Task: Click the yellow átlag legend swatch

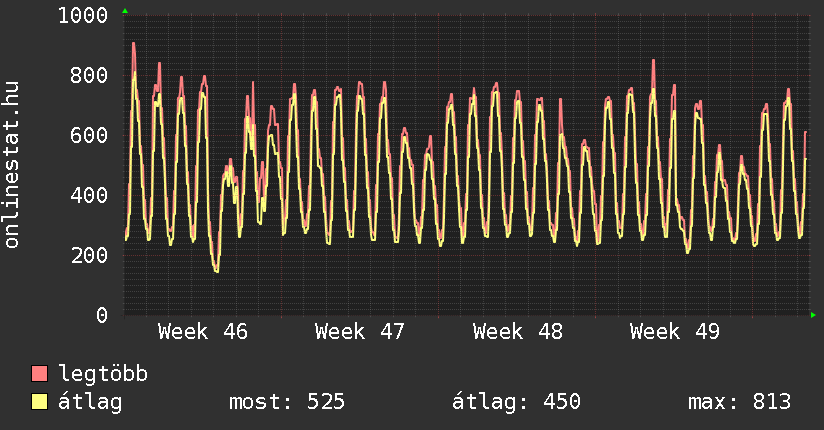Action: 40,402
